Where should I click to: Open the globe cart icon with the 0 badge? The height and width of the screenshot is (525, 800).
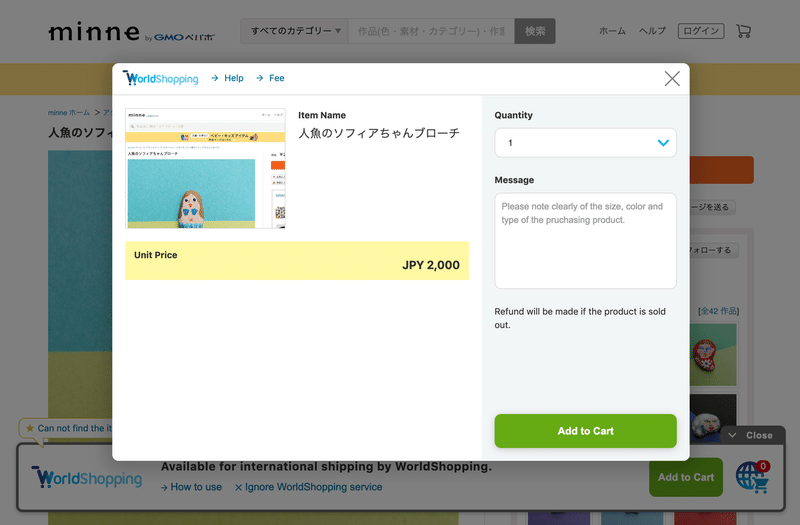pos(753,477)
